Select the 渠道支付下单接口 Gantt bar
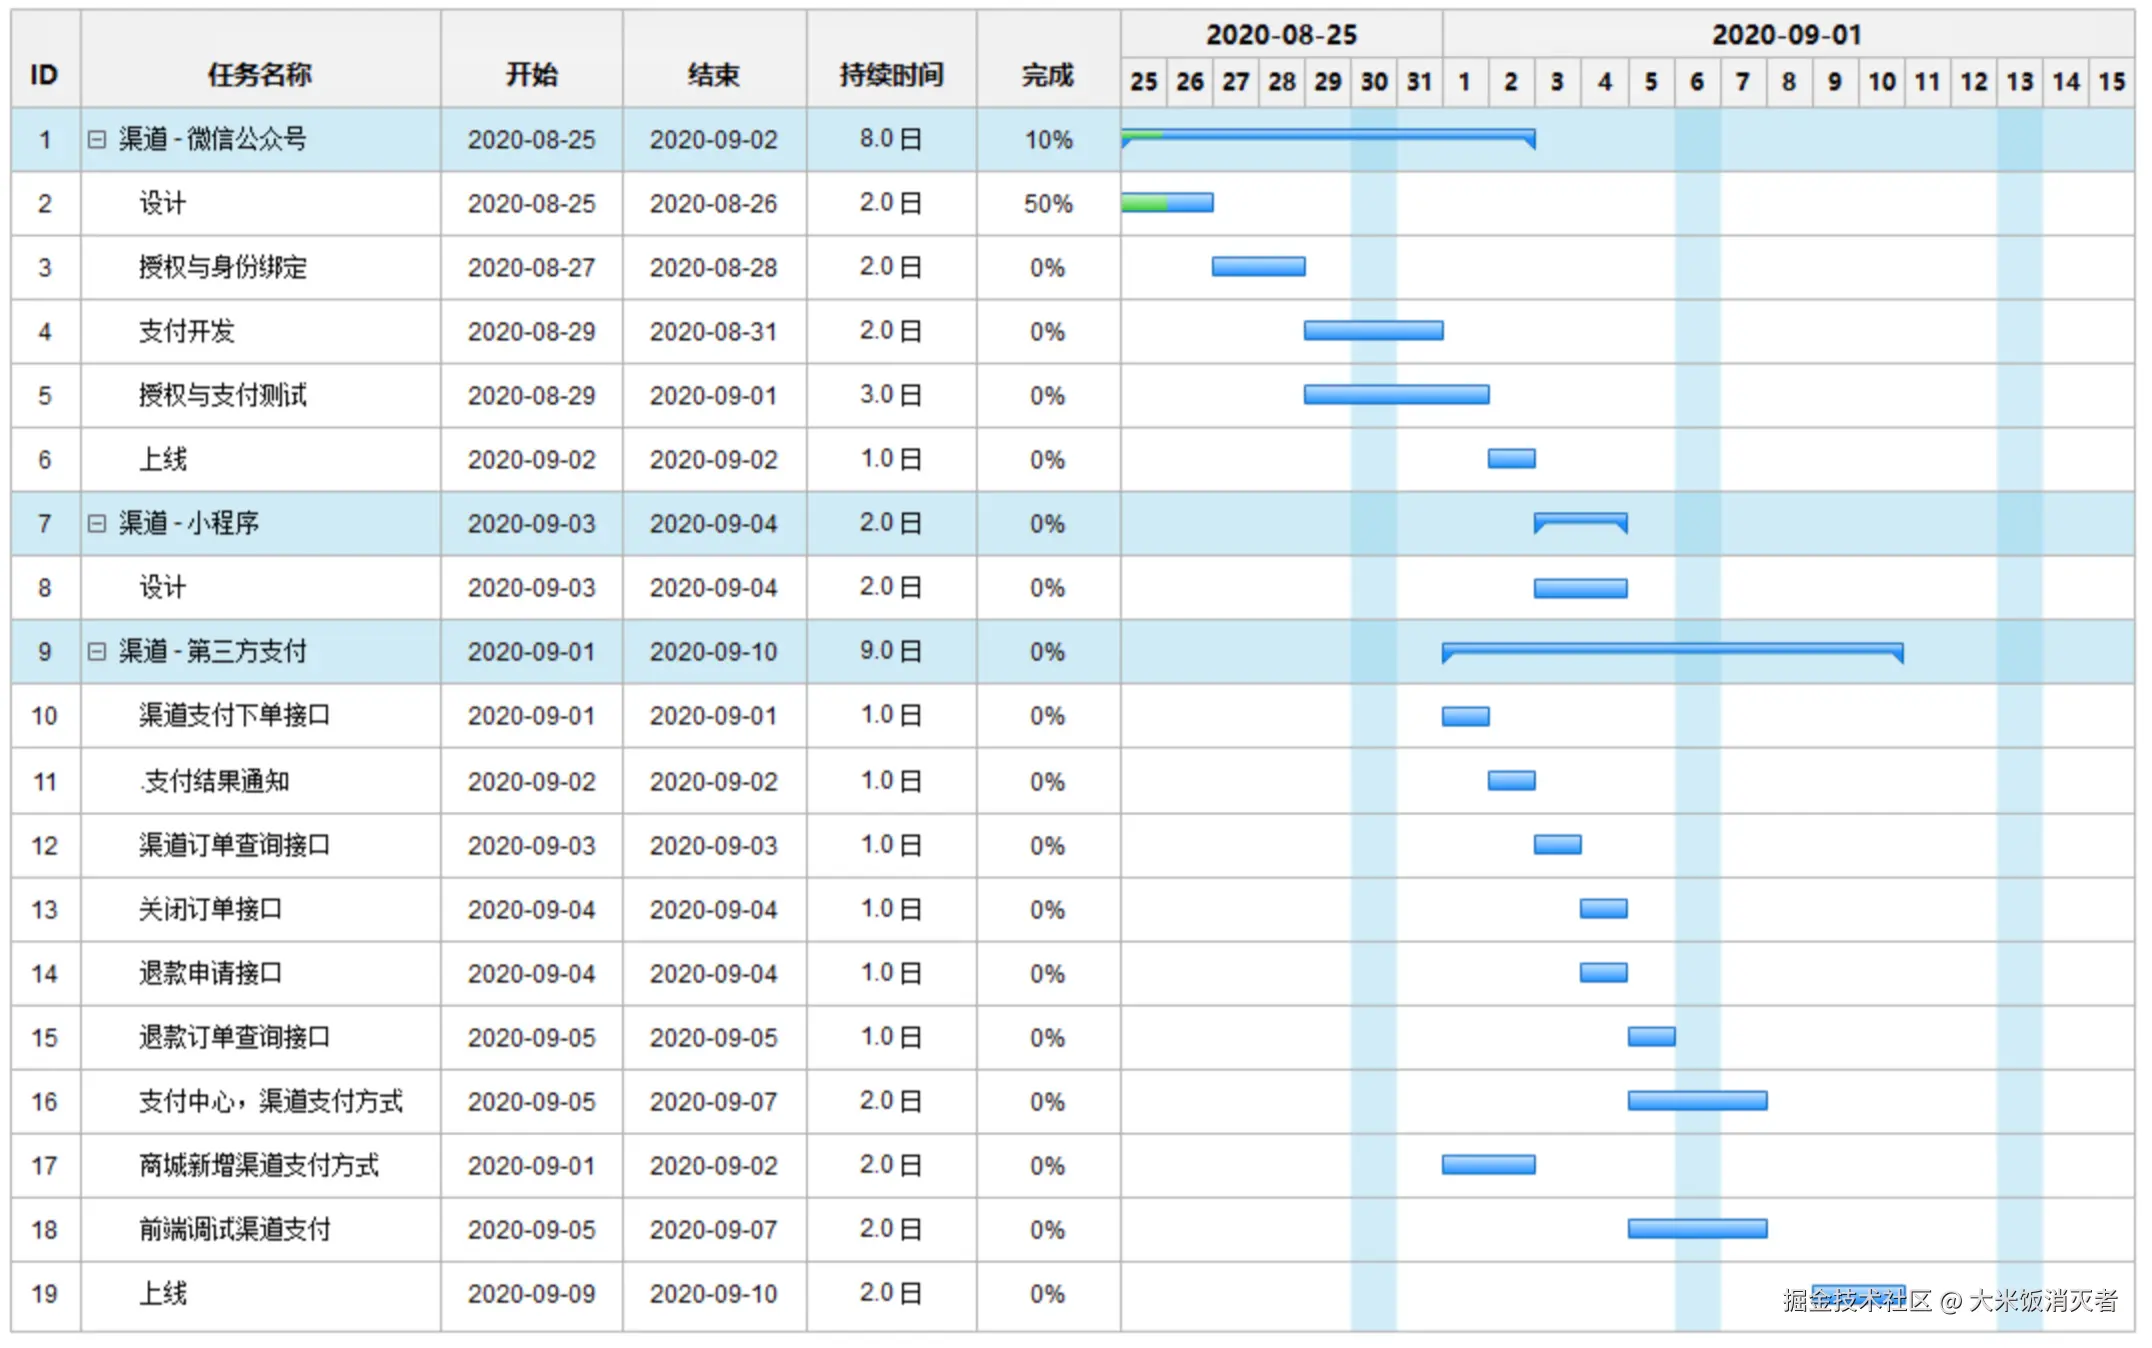Viewport: 2152px width, 1348px height. tap(1465, 716)
